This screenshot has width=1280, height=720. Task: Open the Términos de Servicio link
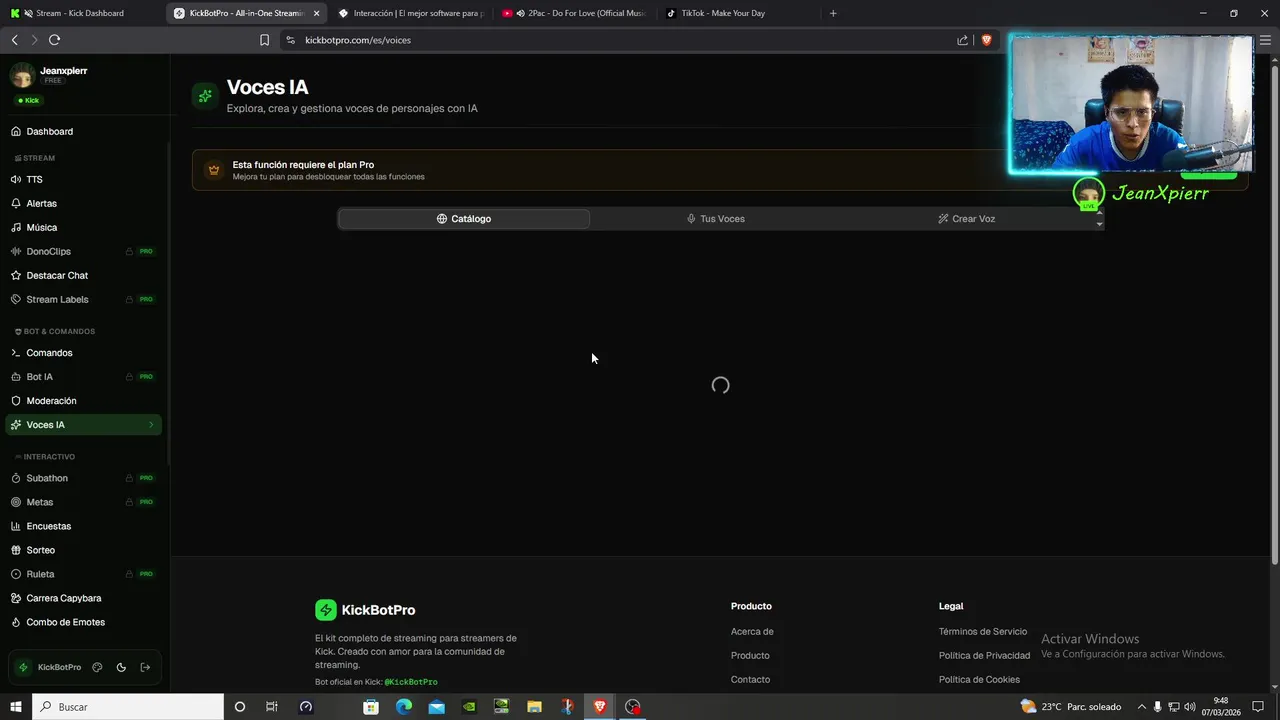click(983, 632)
